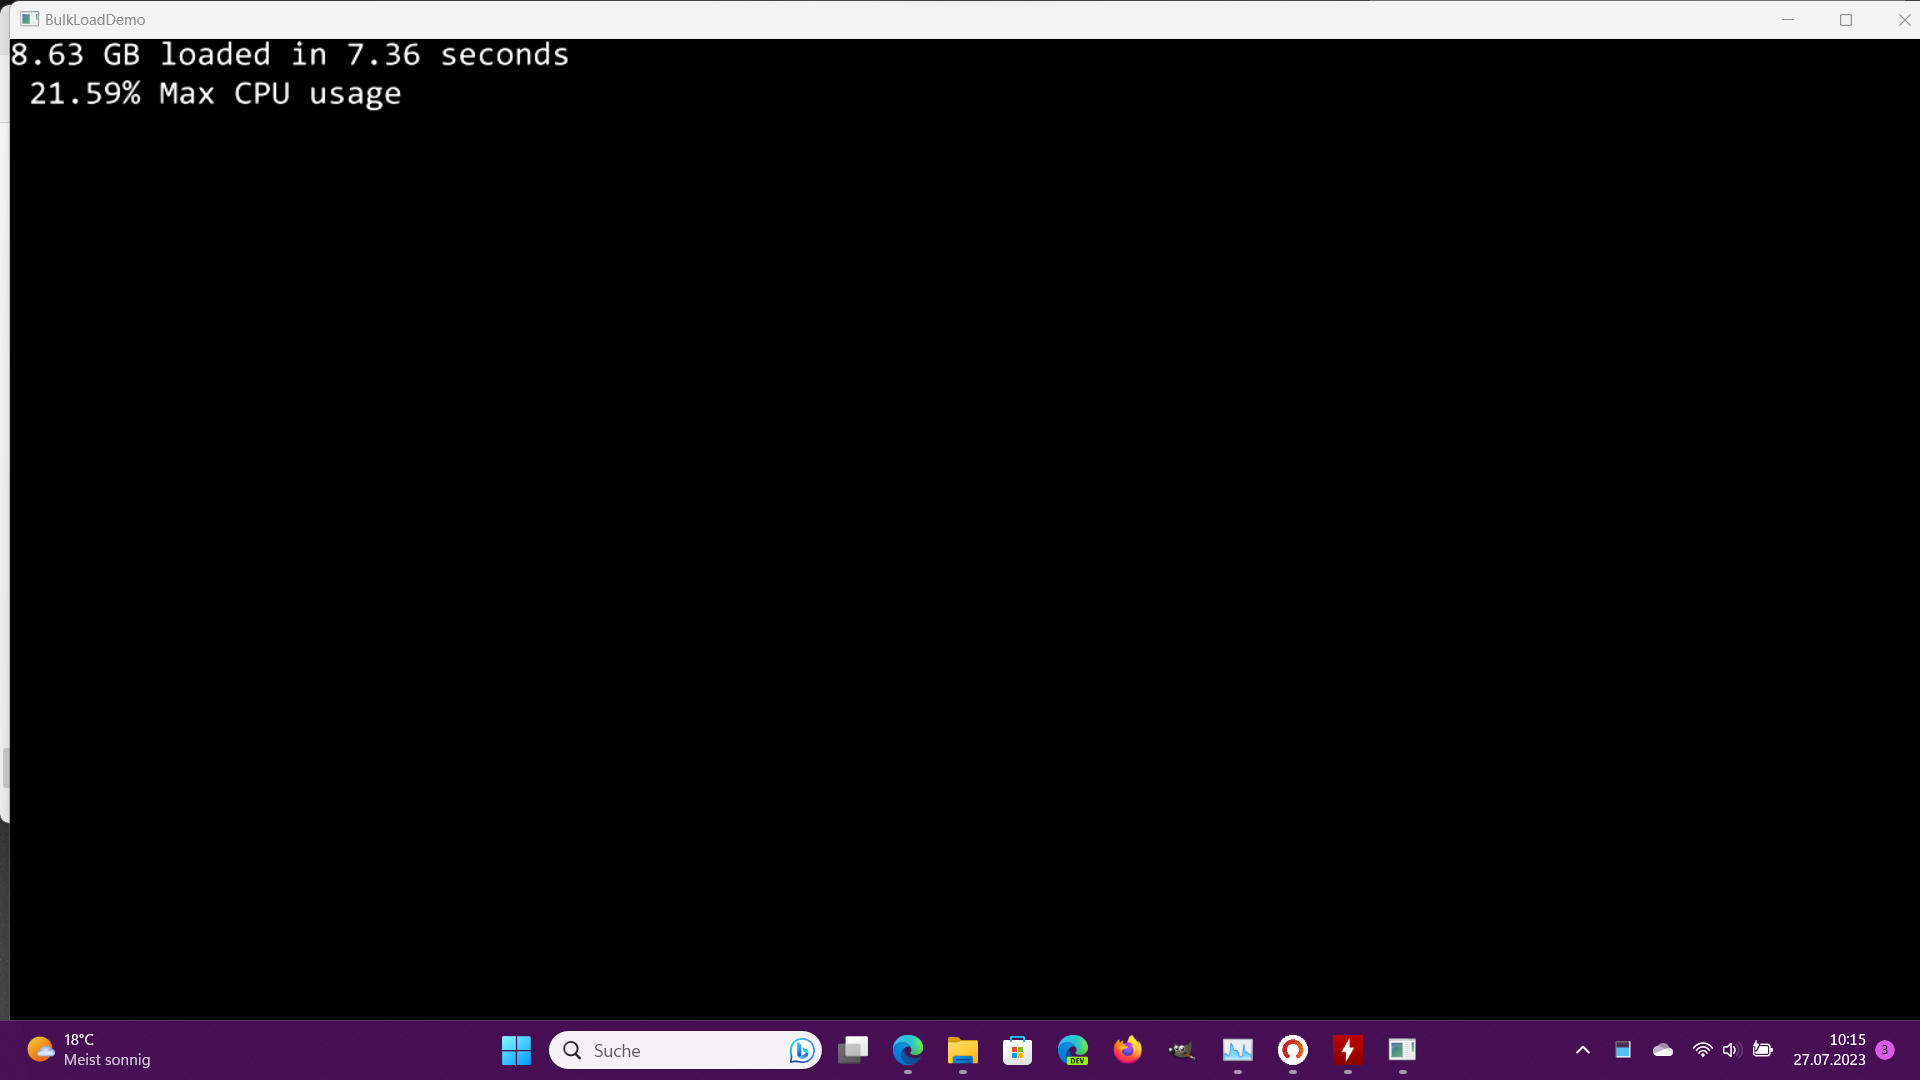Open the Windows Start menu
This screenshot has width=1920, height=1080.
(x=516, y=1050)
